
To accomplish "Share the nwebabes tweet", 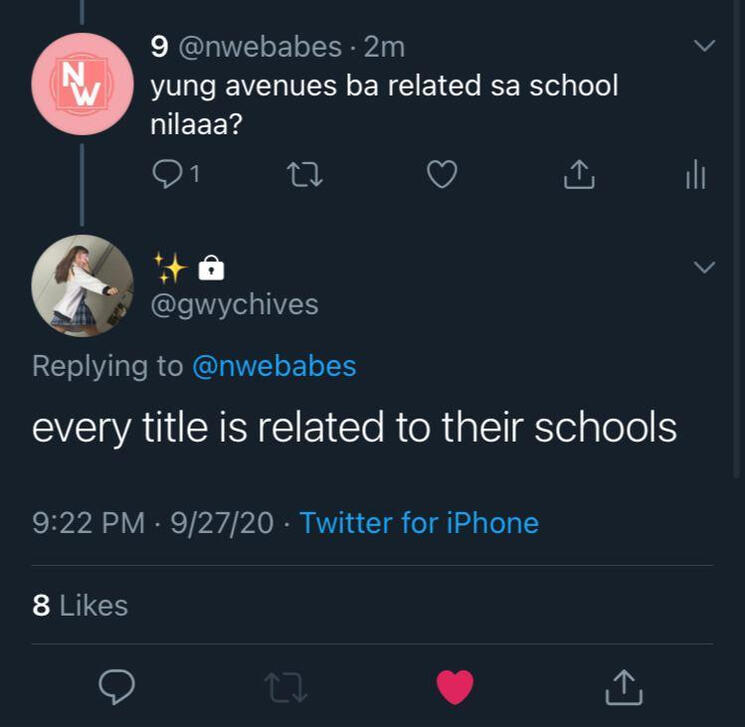I will [579, 175].
